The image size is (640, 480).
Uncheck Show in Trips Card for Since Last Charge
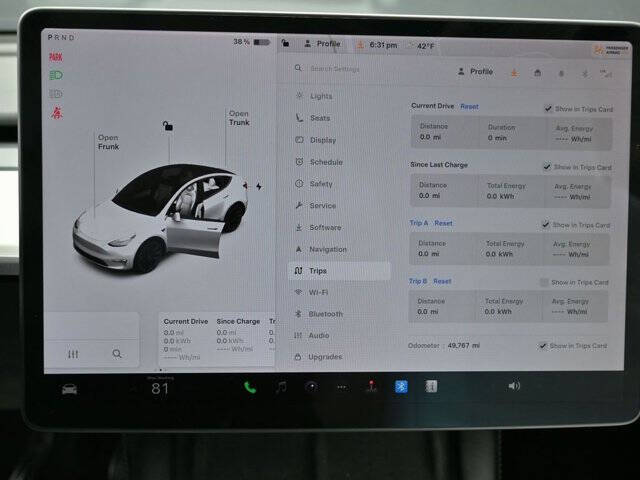coord(547,167)
